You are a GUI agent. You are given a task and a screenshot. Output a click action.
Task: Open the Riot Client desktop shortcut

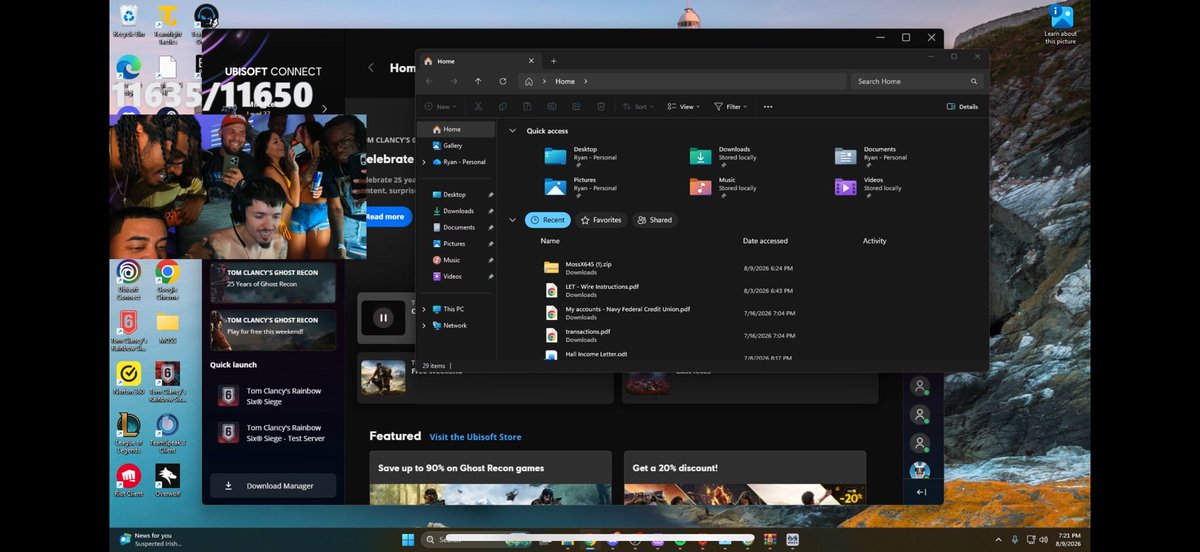click(128, 479)
